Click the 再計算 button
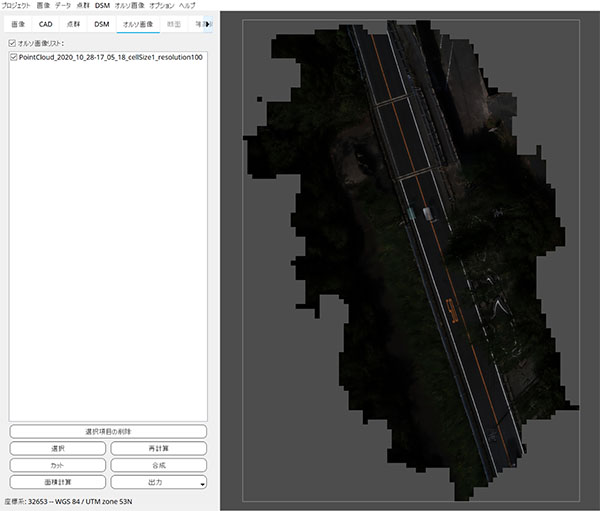The height and width of the screenshot is (511, 600). point(158,448)
